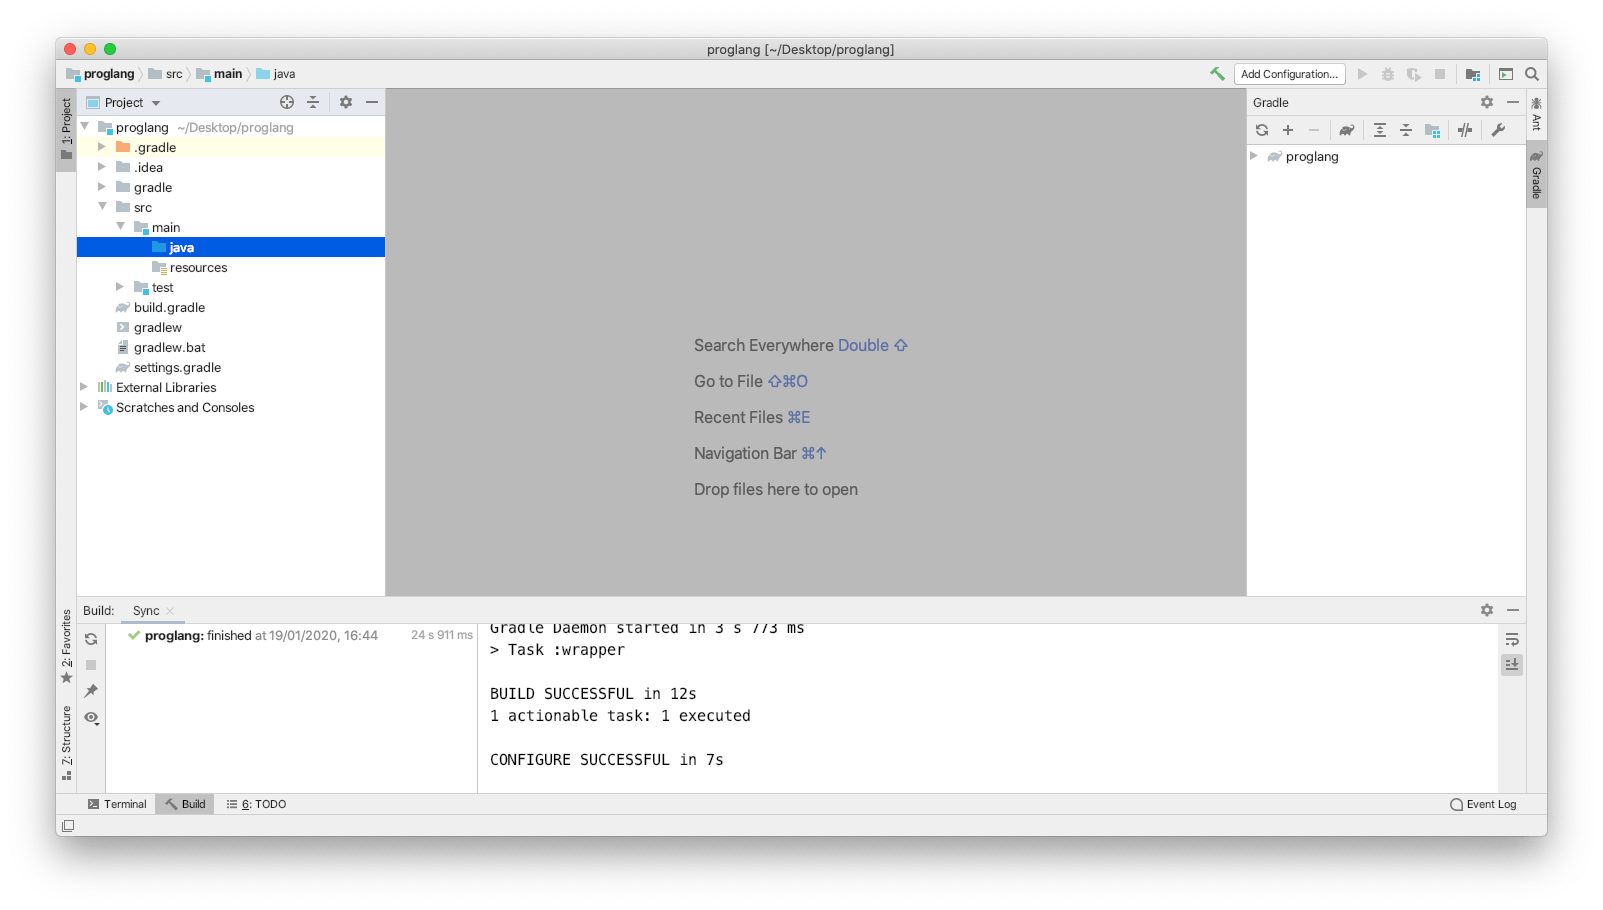Click Add Configuration button

tap(1289, 73)
